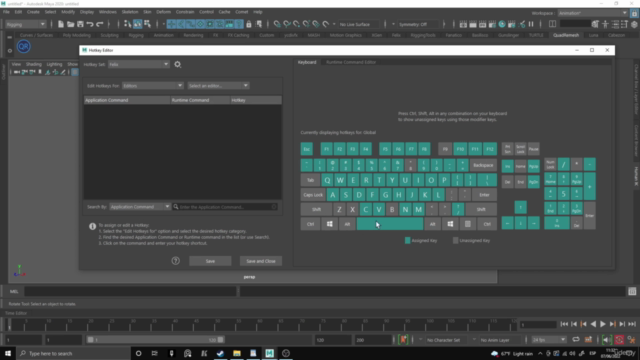Click the Save button
The height and width of the screenshot is (360, 640).
point(210,261)
